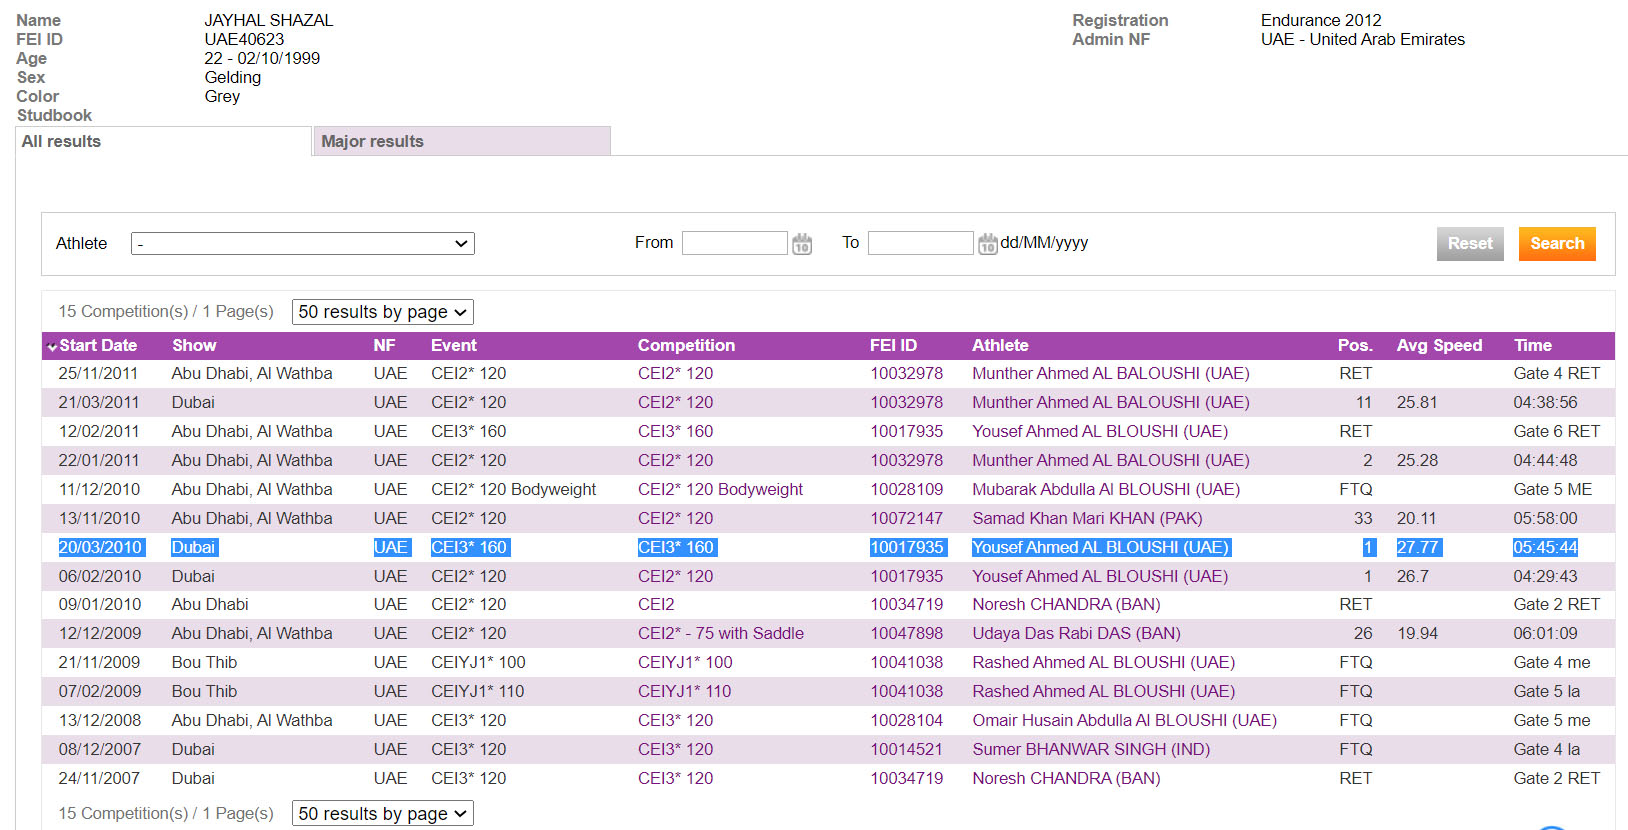
Task: Open CEI2* - 75 with Saddle competition
Action: 721,633
